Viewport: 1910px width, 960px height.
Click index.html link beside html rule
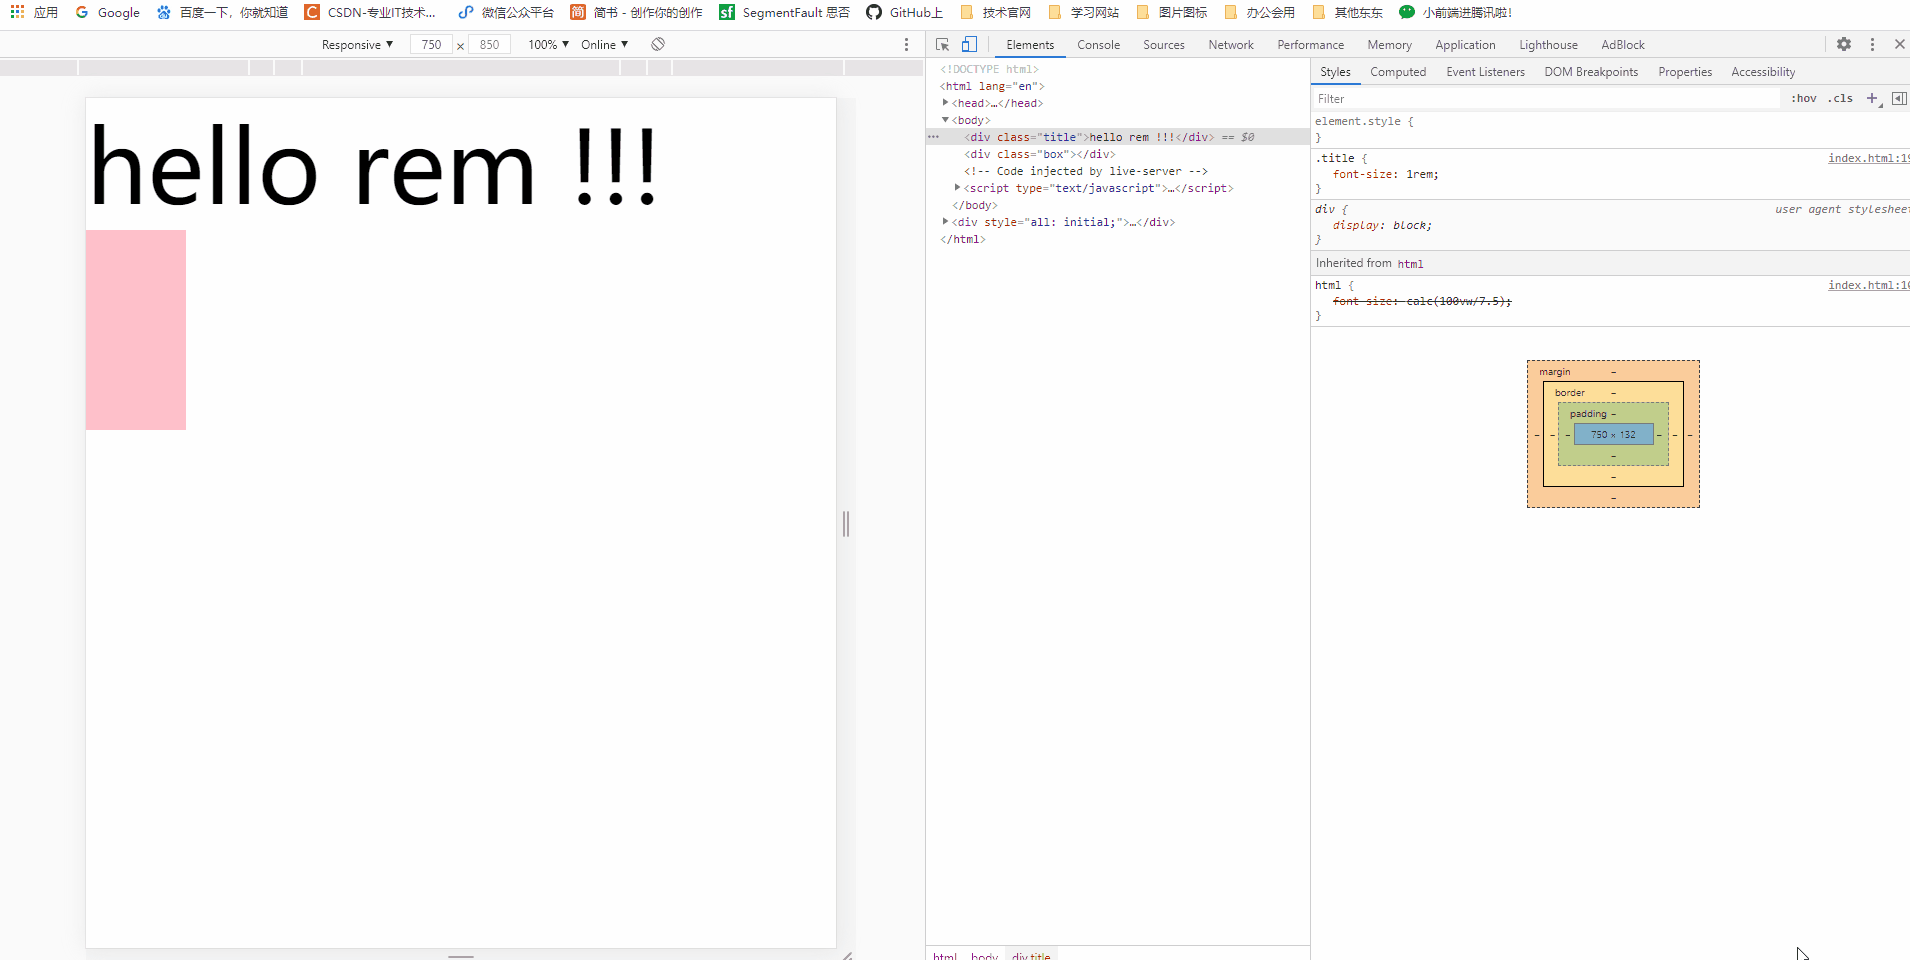tap(1868, 285)
